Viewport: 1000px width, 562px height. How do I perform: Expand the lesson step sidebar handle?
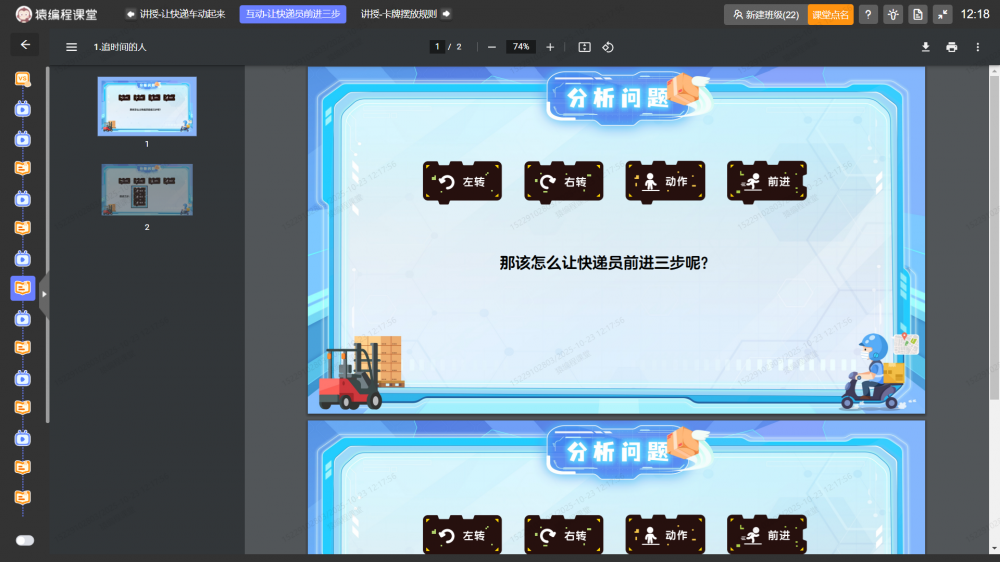[x=43, y=295]
